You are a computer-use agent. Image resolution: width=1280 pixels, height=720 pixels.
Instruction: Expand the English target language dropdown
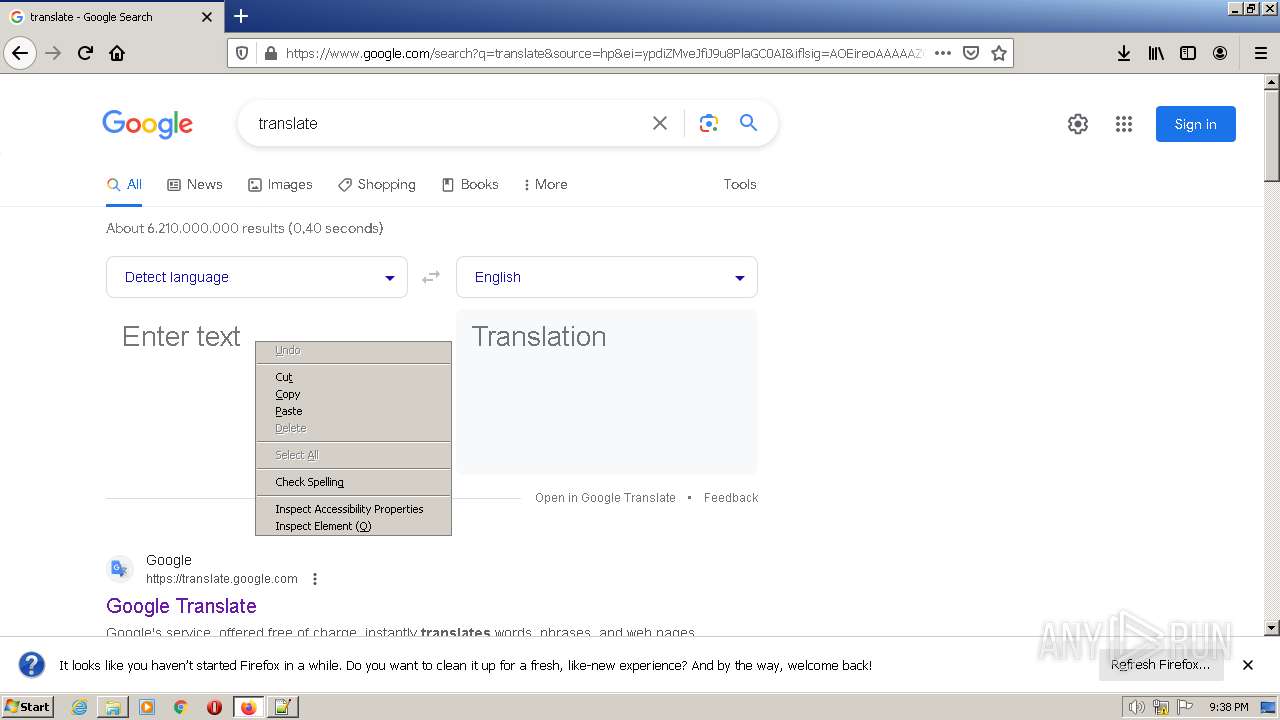coord(607,277)
